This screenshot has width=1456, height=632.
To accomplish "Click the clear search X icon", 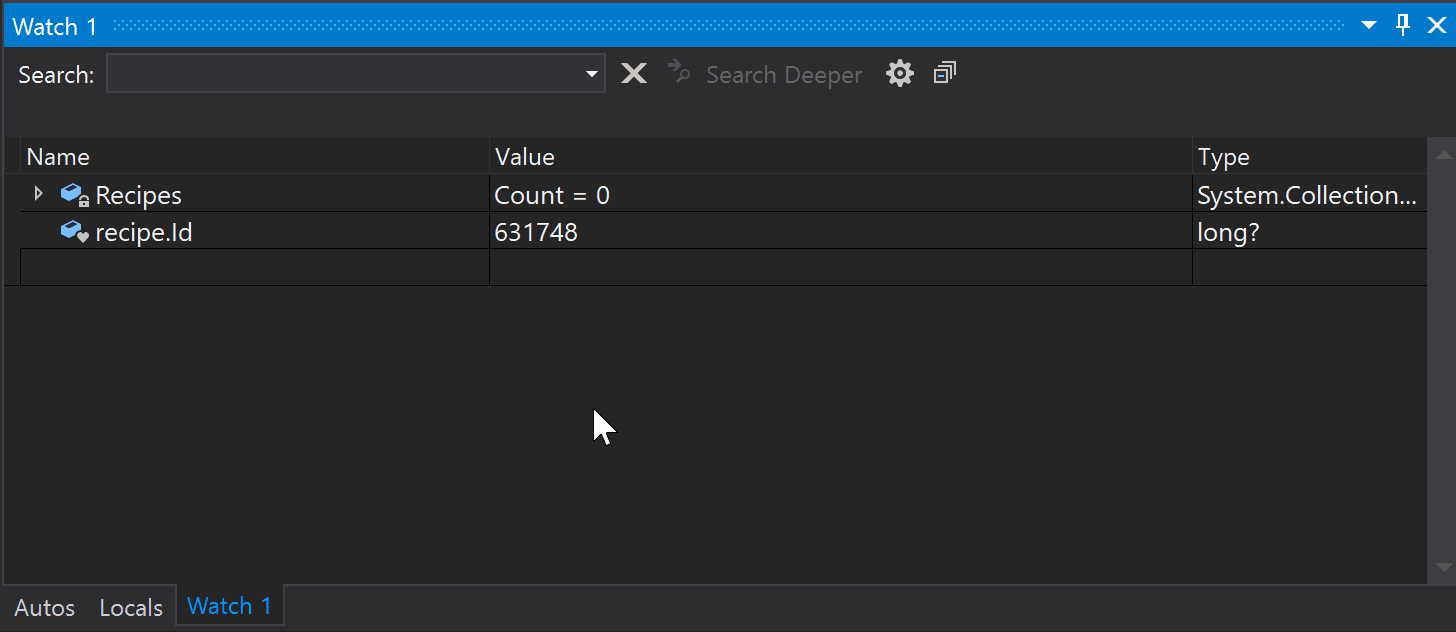I will [634, 73].
